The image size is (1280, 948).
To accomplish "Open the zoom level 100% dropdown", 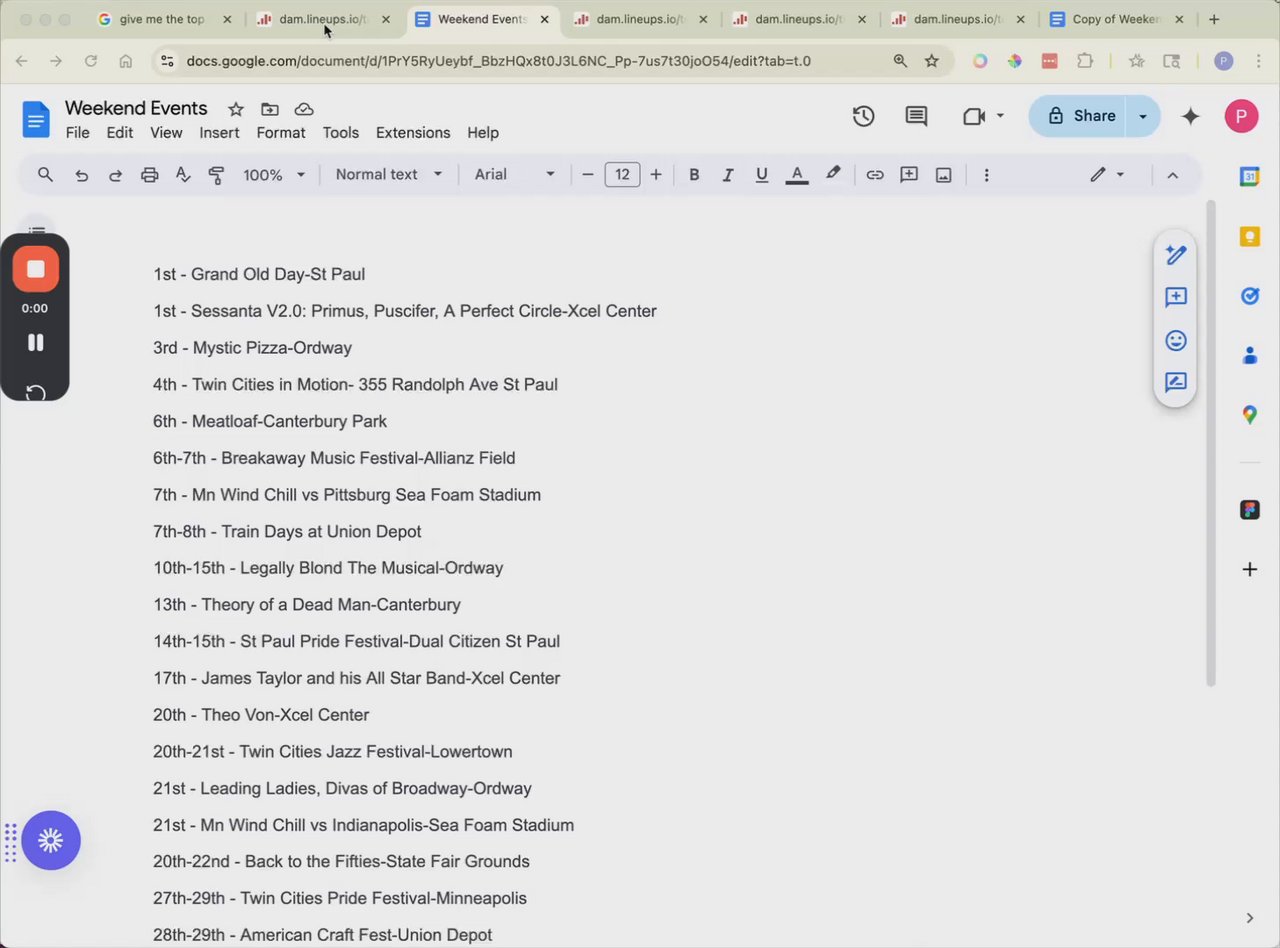I will (274, 175).
